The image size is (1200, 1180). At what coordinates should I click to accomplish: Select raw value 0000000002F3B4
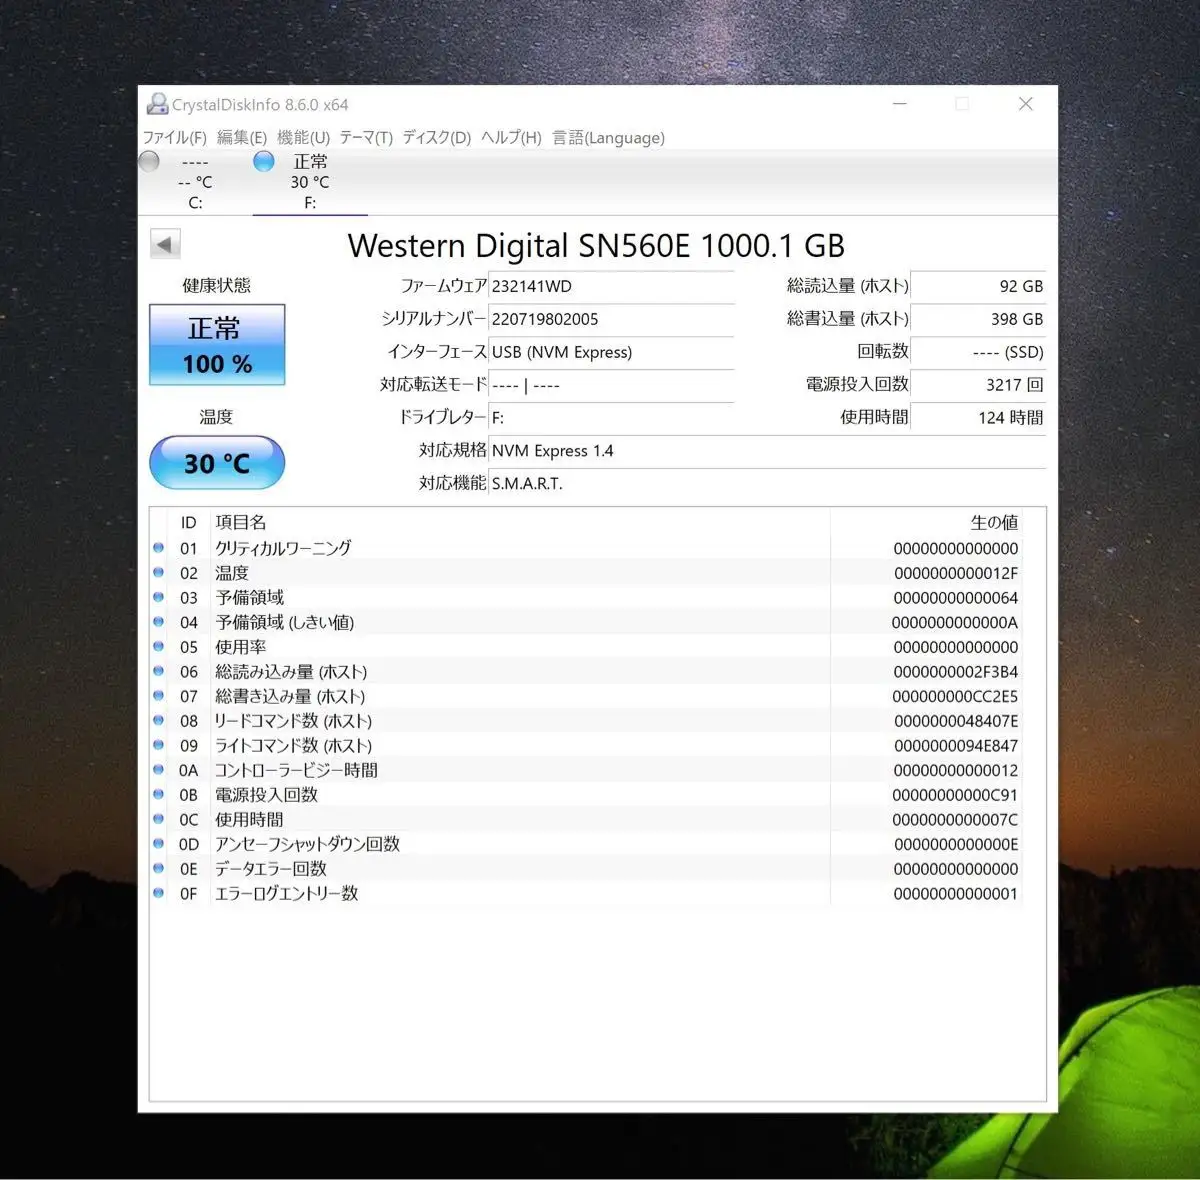click(956, 672)
